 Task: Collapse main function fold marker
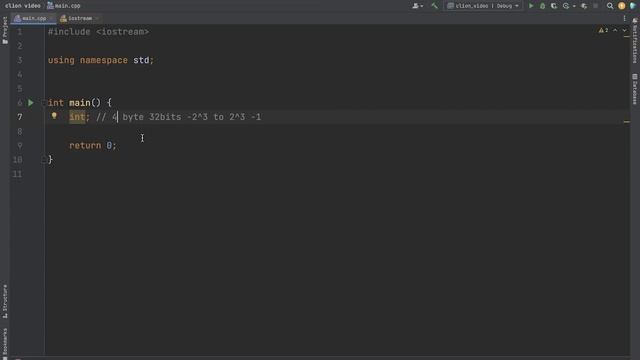click(43, 103)
